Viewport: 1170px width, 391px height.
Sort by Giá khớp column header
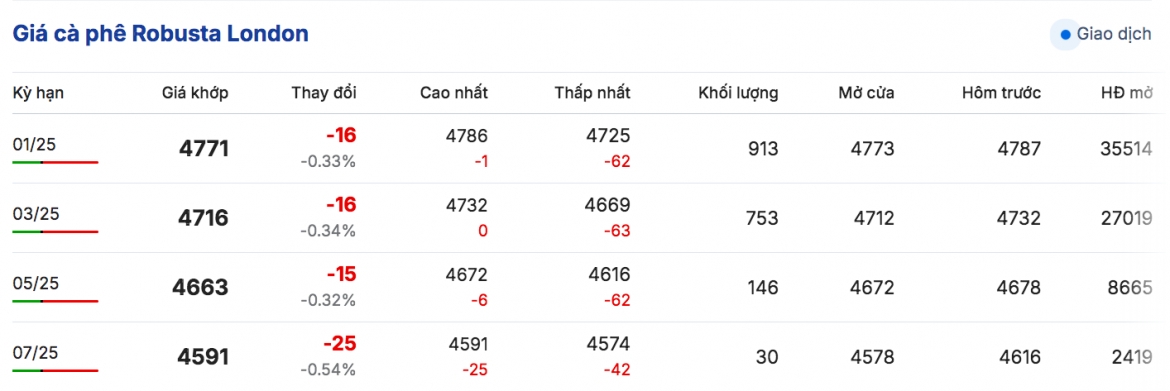(195, 93)
